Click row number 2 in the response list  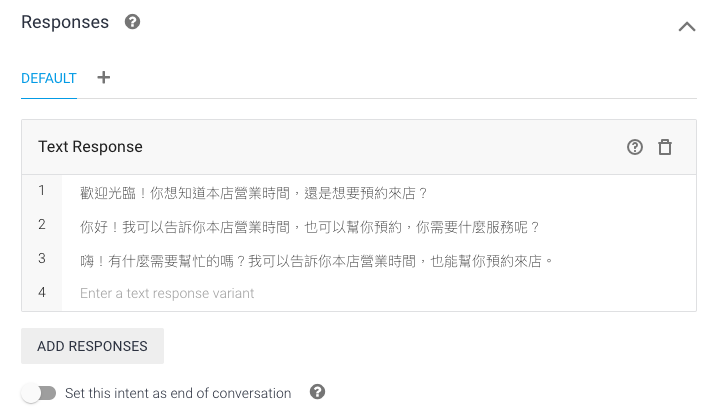pyautogui.click(x=42, y=225)
